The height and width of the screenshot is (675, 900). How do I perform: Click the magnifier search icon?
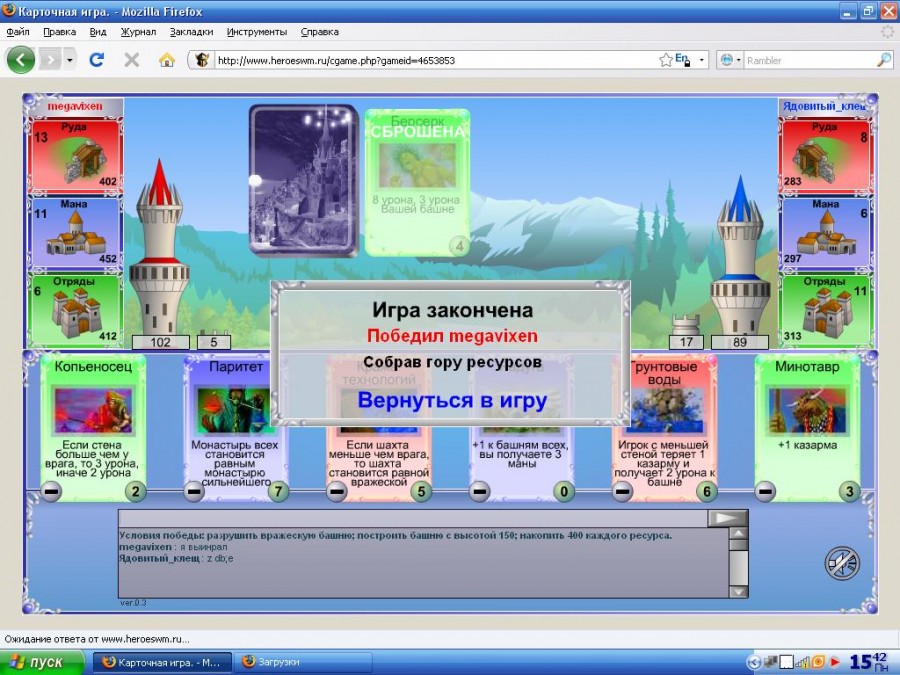pos(885,60)
